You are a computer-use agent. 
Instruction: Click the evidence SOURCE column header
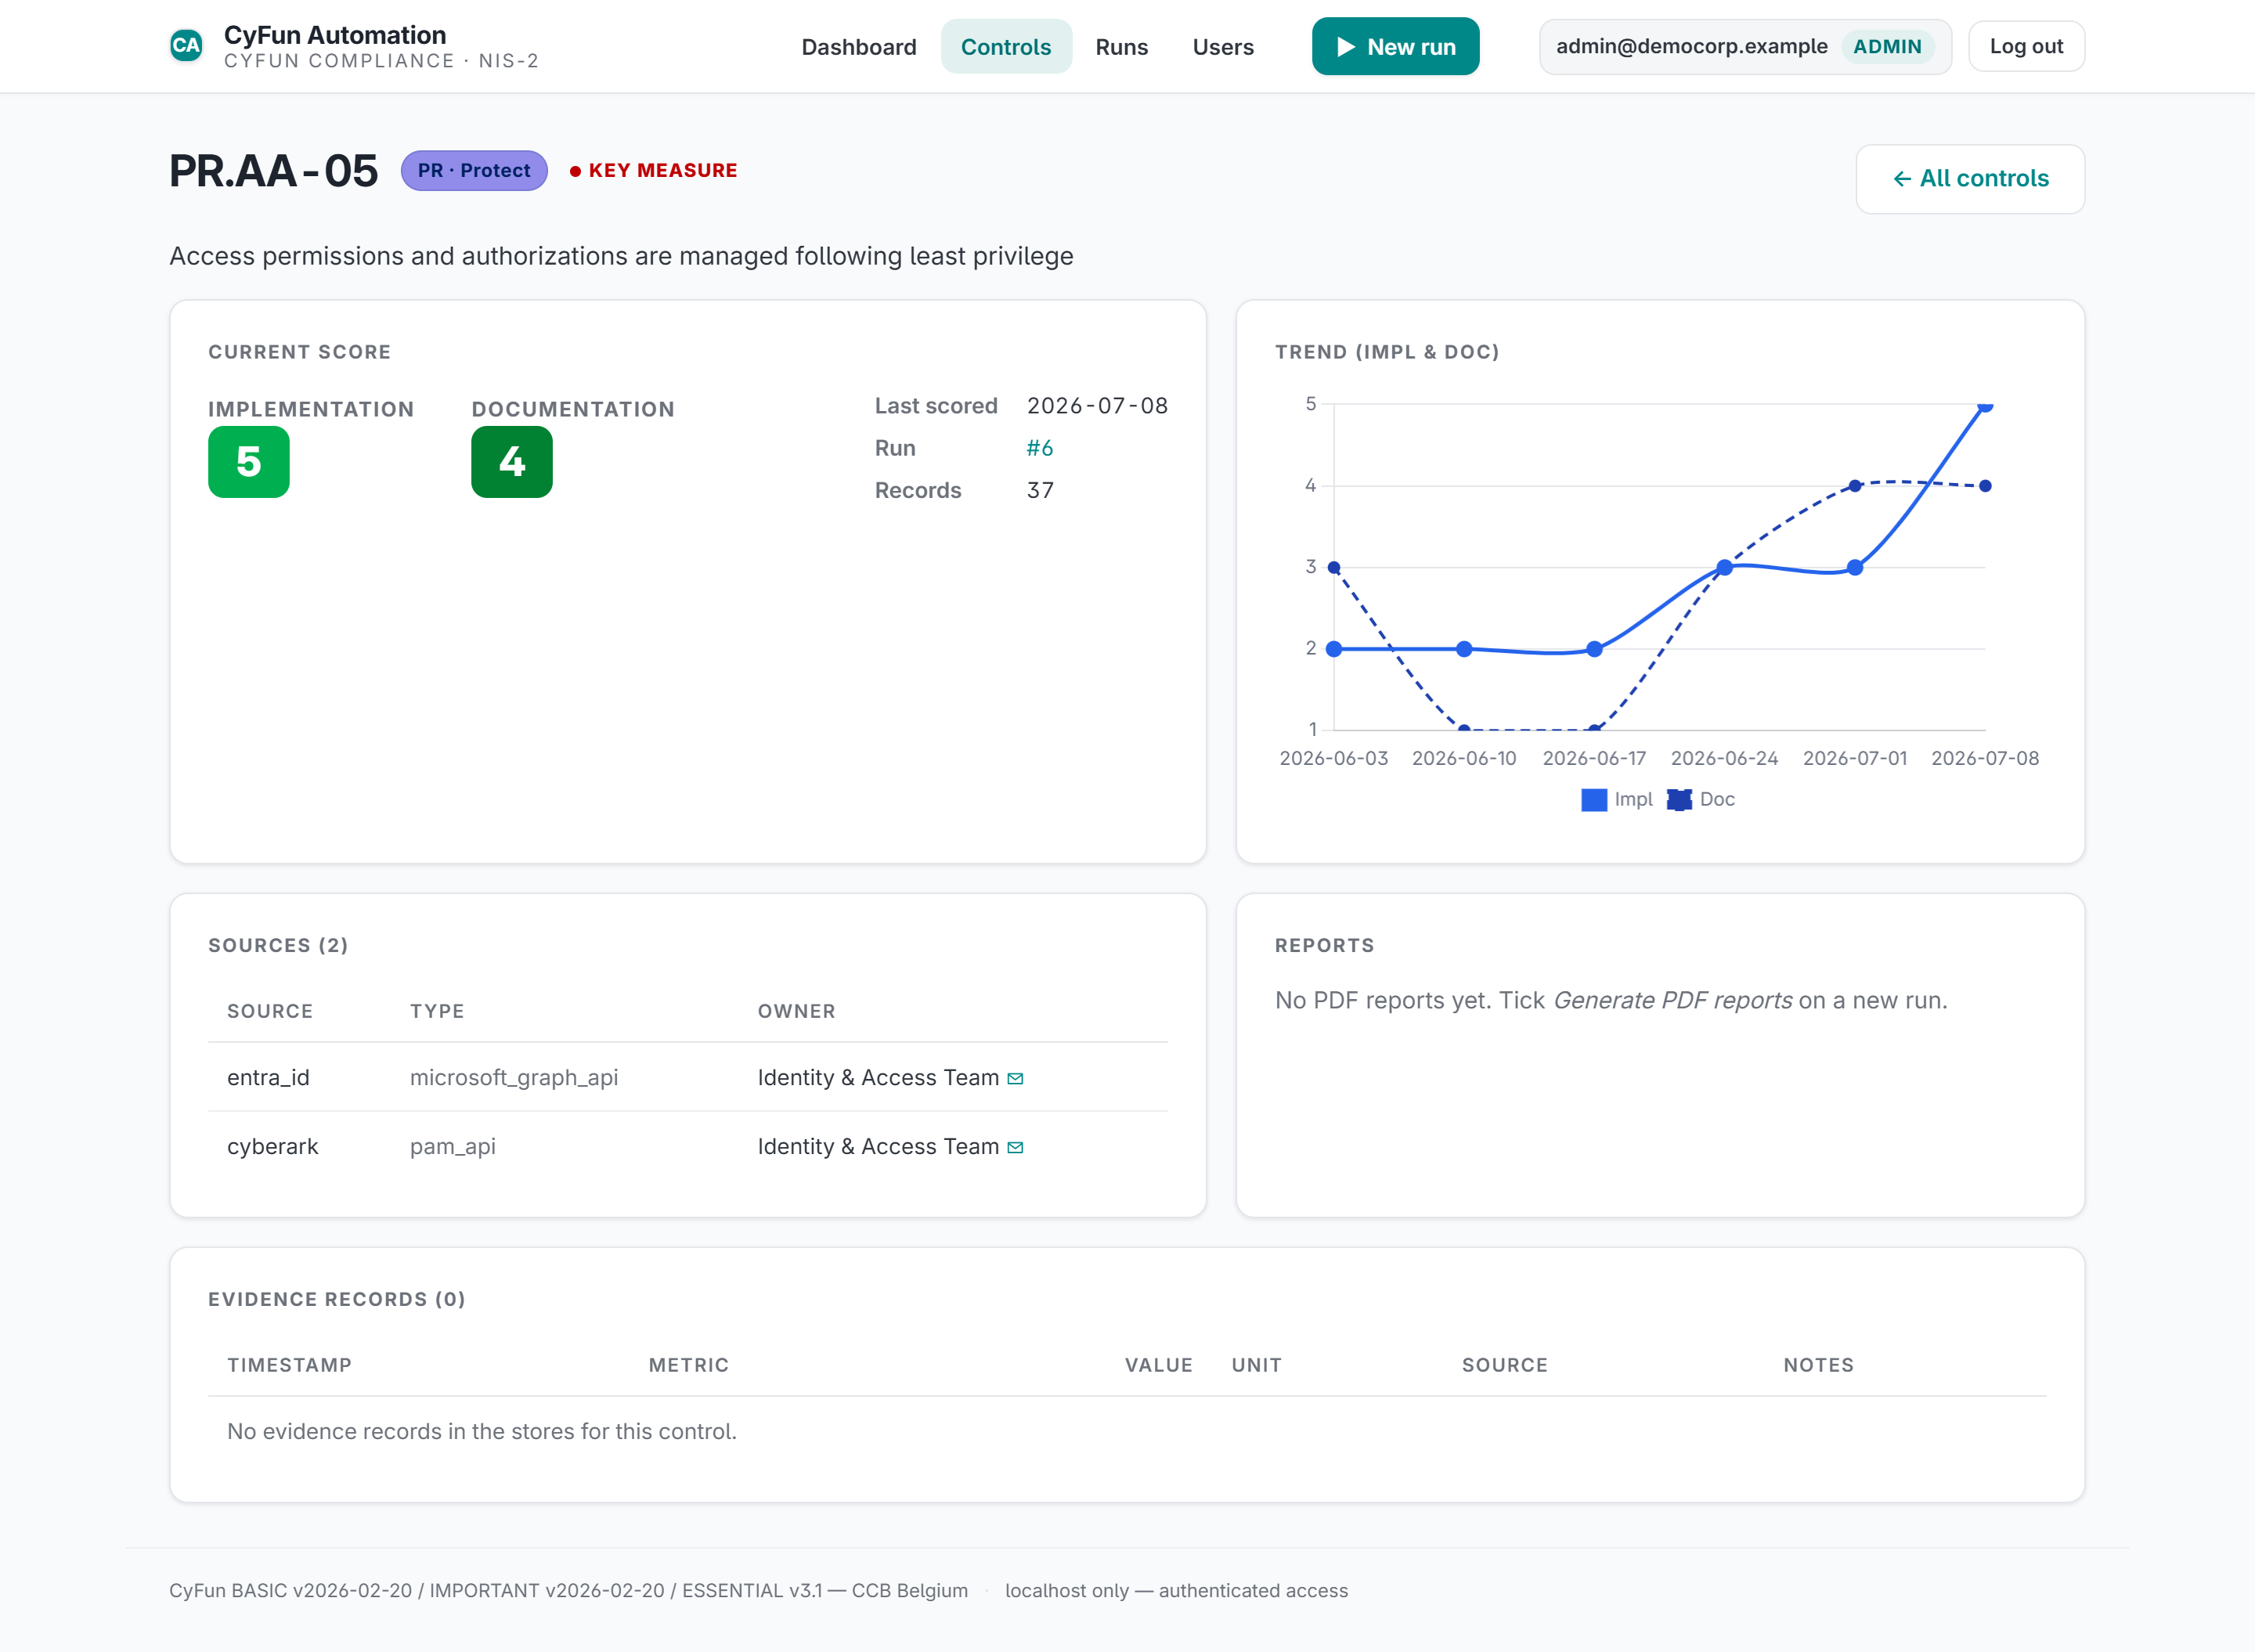1504,1366
